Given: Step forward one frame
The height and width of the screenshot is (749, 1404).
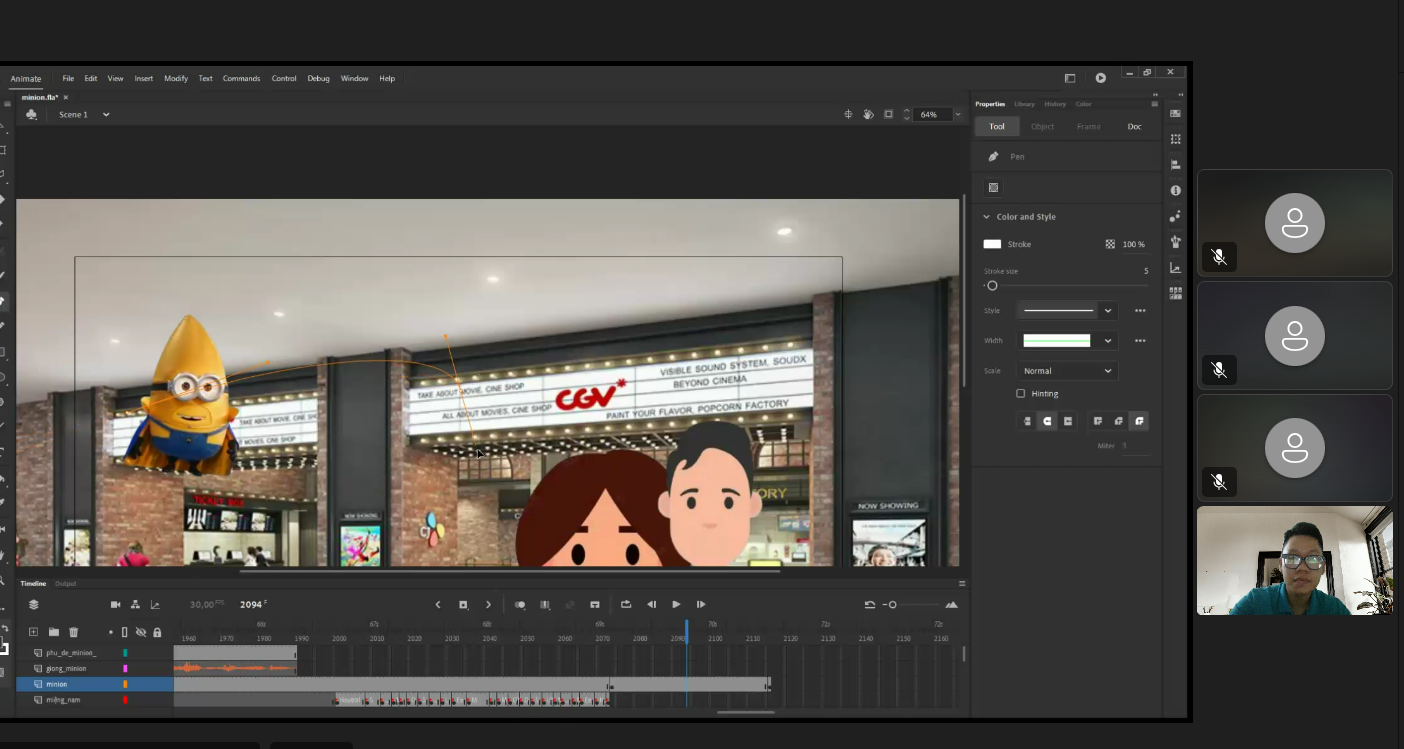Looking at the screenshot, I should coord(701,604).
